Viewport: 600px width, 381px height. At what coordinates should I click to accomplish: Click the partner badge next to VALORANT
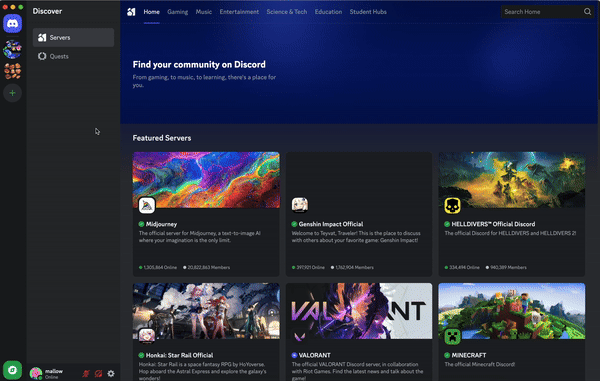point(294,355)
